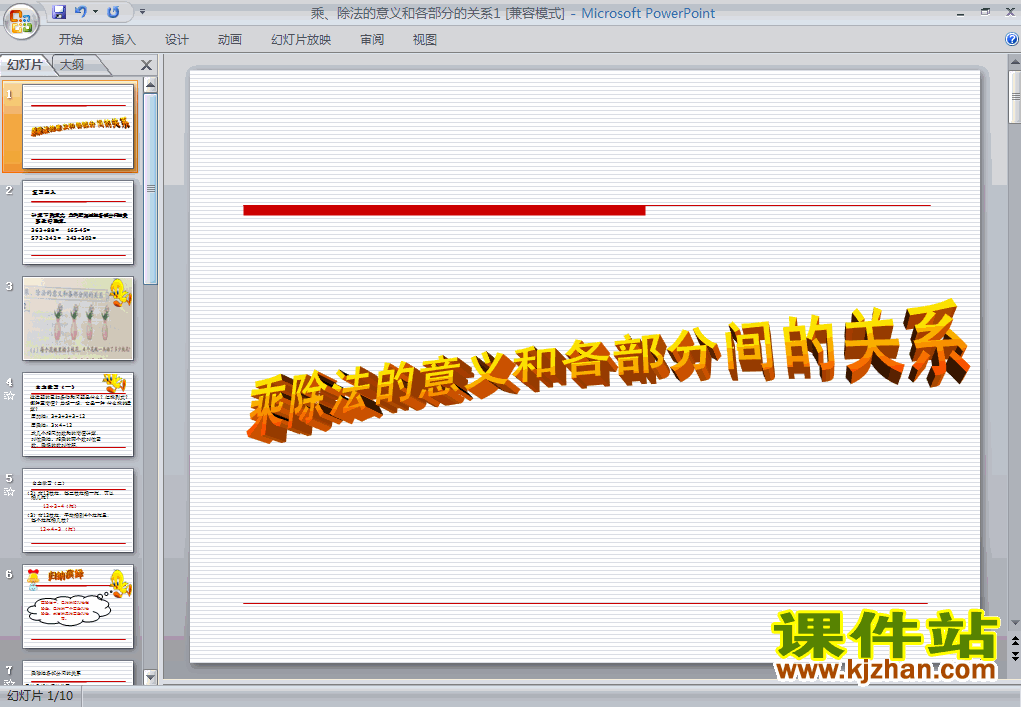The image size is (1021, 707).
Task: Close the slide thumbnail pane
Action: point(147,65)
